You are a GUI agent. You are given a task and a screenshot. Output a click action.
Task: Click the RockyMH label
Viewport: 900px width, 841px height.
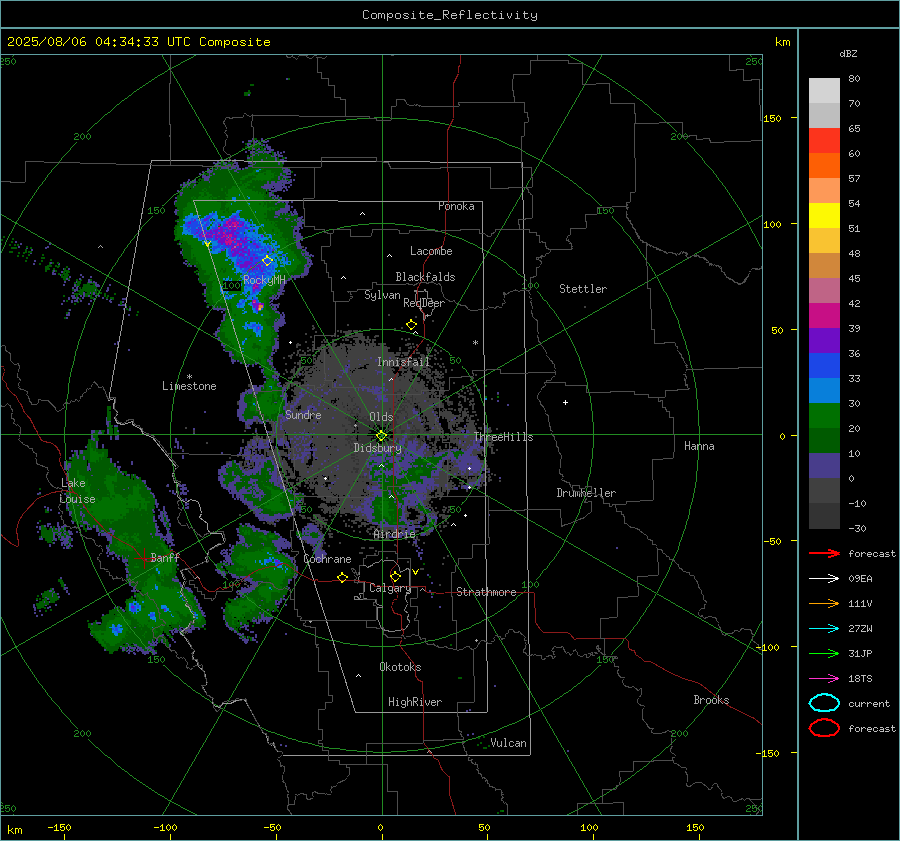coord(264,280)
